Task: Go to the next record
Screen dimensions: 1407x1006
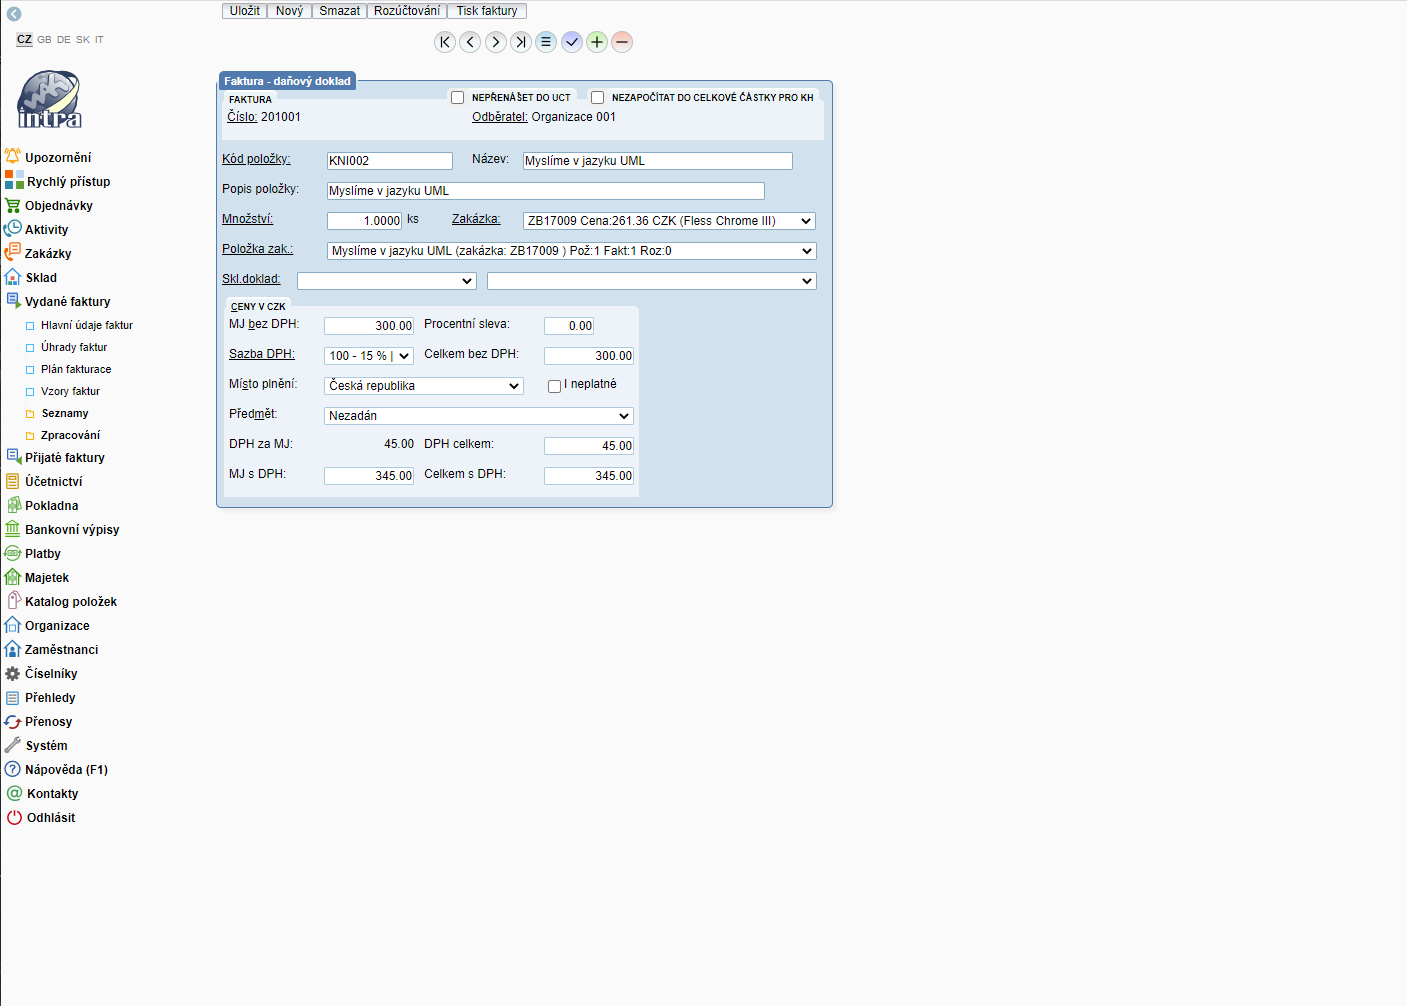Action: [496, 42]
